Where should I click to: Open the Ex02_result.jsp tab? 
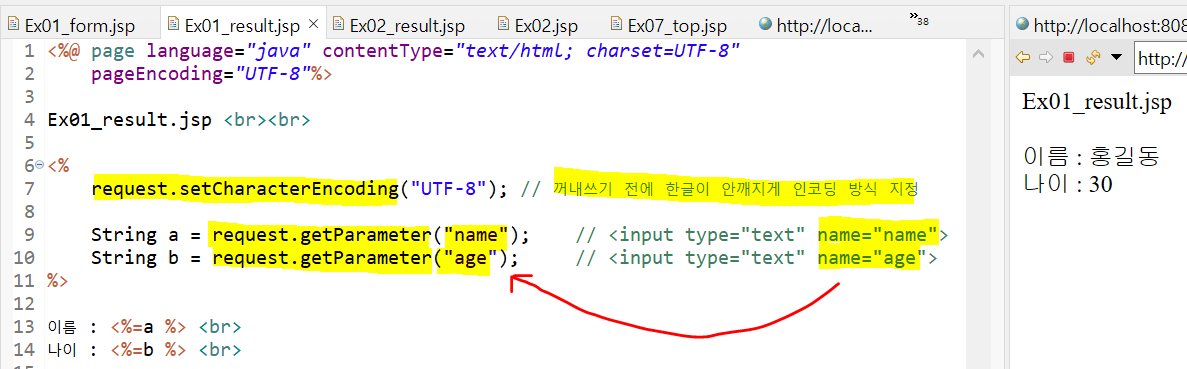pos(407,25)
